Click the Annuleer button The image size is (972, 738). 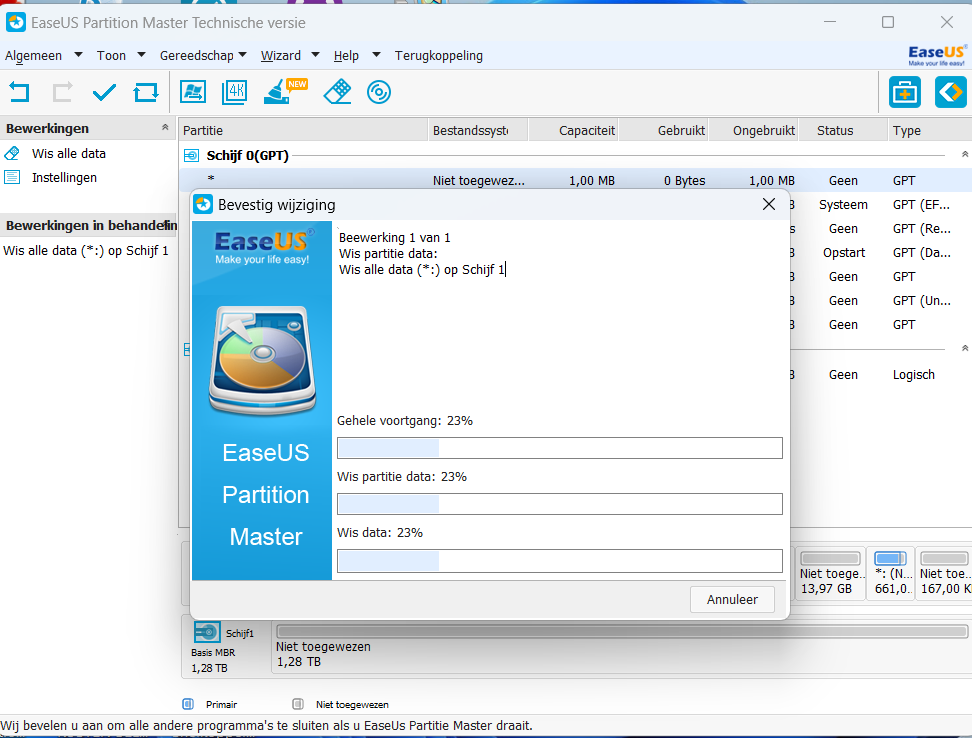click(x=732, y=599)
